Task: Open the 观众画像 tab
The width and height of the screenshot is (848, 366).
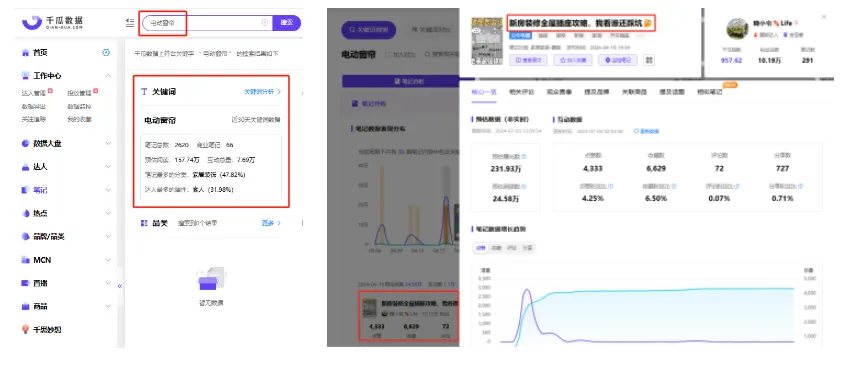Action: [559, 92]
